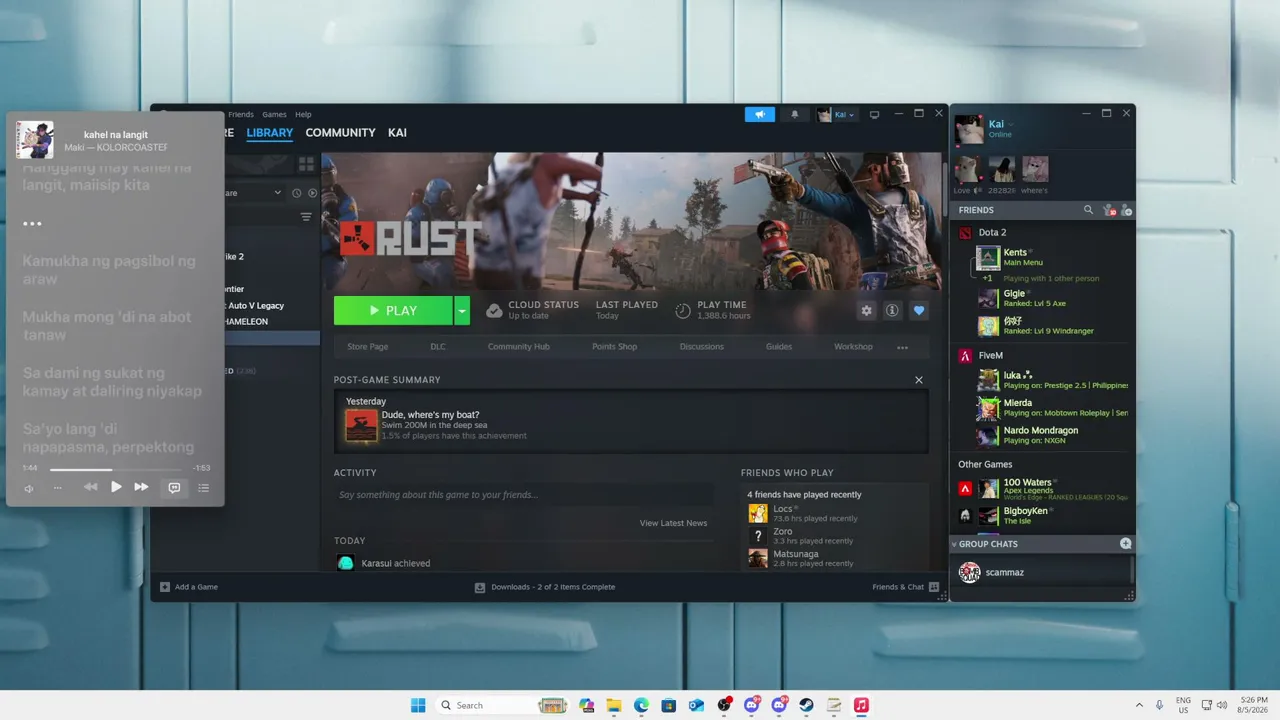This screenshot has height=720, width=1280.
Task: Open the Windows Start menu
Action: point(418,705)
